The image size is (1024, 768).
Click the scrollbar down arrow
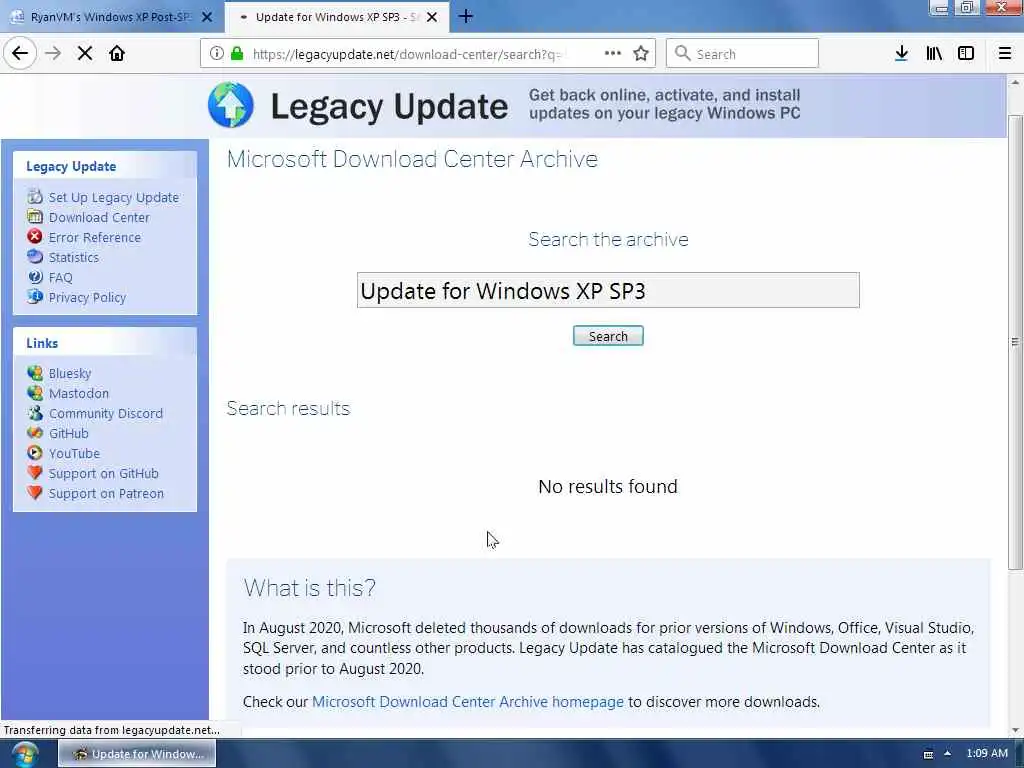[1015, 730]
